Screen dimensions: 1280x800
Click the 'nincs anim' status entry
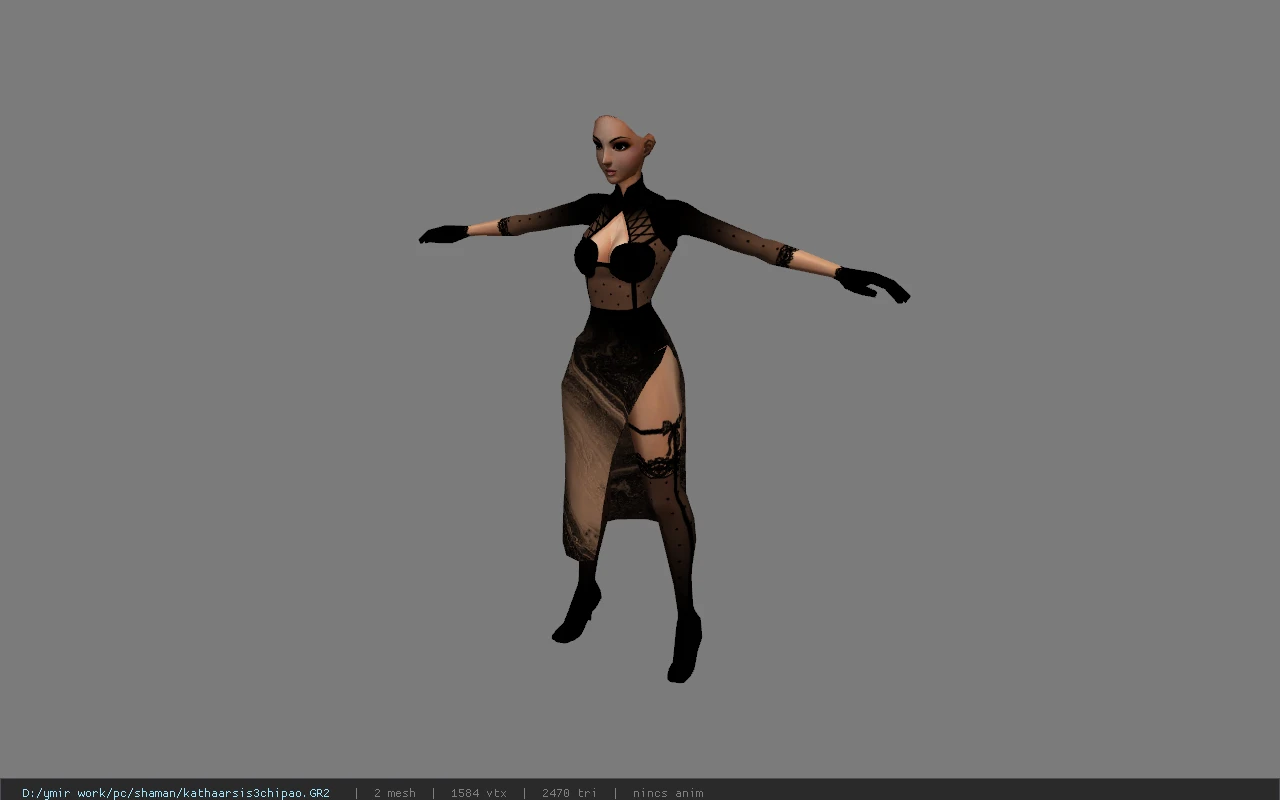(668, 793)
